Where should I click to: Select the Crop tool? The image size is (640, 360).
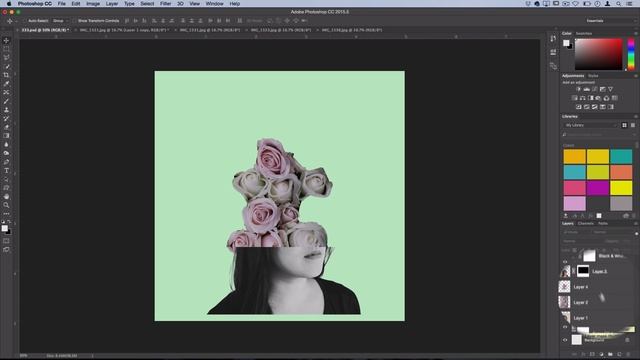coord(6,75)
